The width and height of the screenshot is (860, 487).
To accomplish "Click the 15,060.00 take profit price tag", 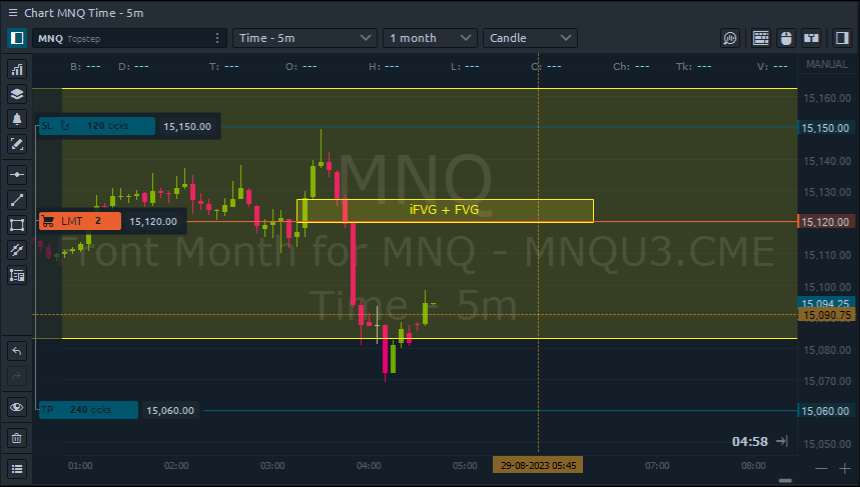I will 171,410.
